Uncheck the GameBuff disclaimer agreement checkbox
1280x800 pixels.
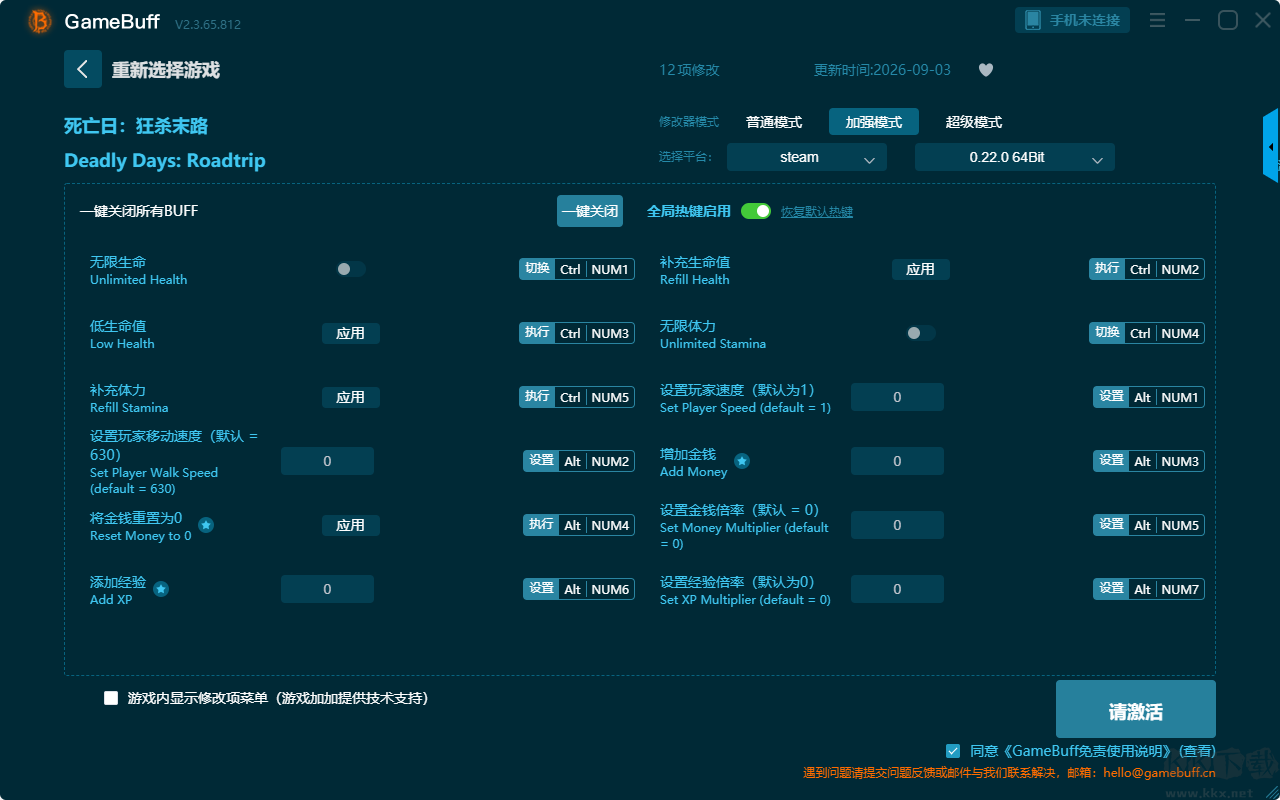(x=953, y=750)
